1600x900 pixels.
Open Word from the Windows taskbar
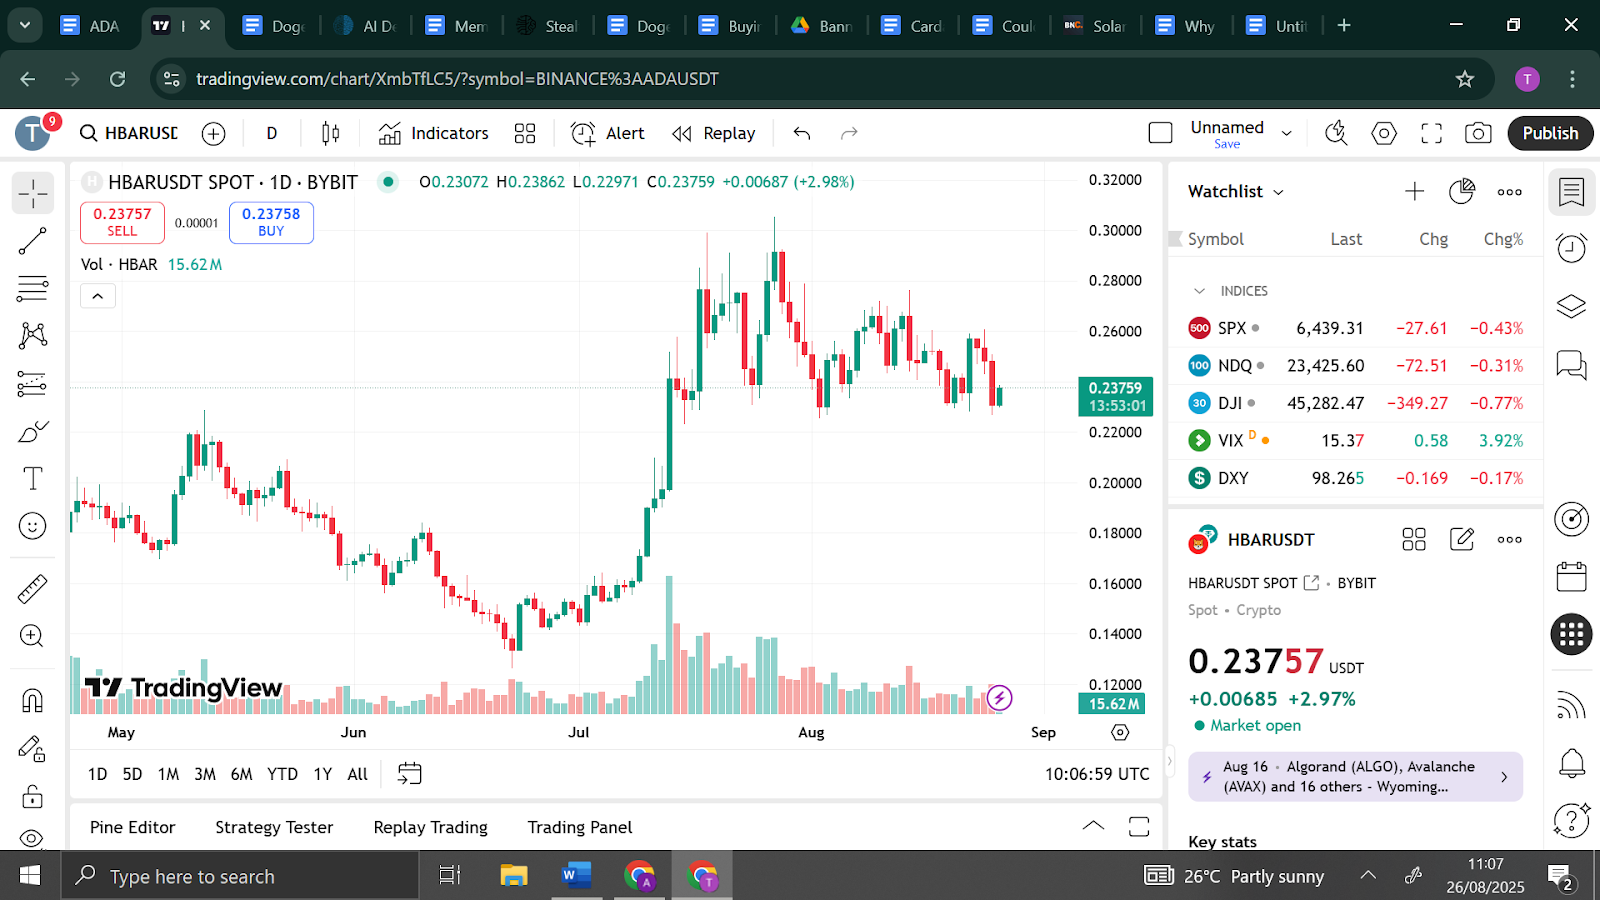coord(576,876)
